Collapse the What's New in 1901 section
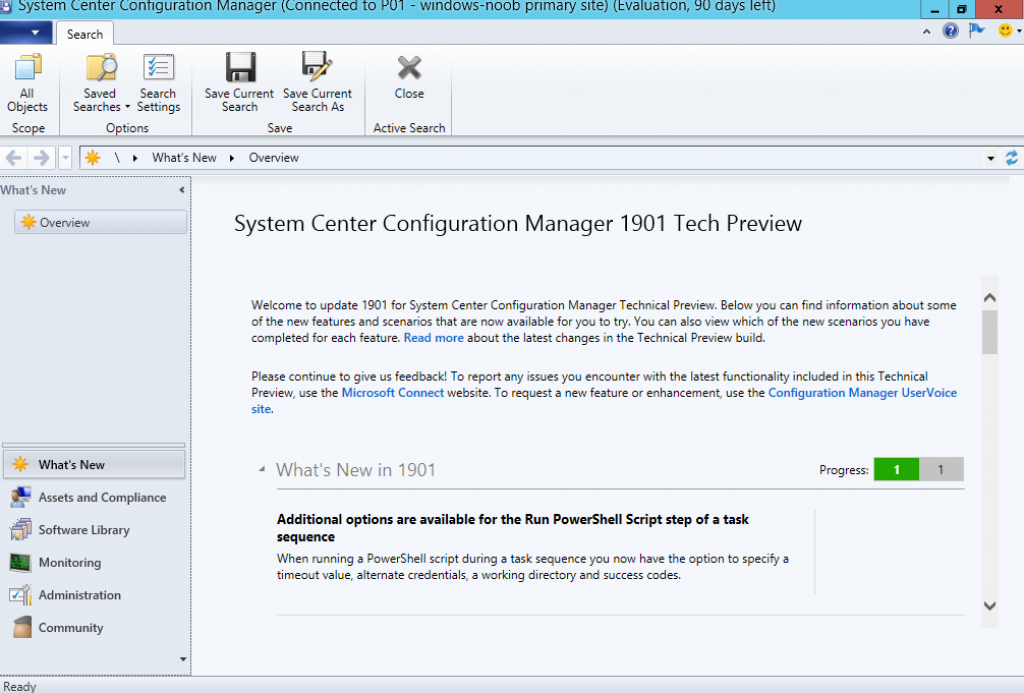Screen dimensions: 1024x693 262,469
